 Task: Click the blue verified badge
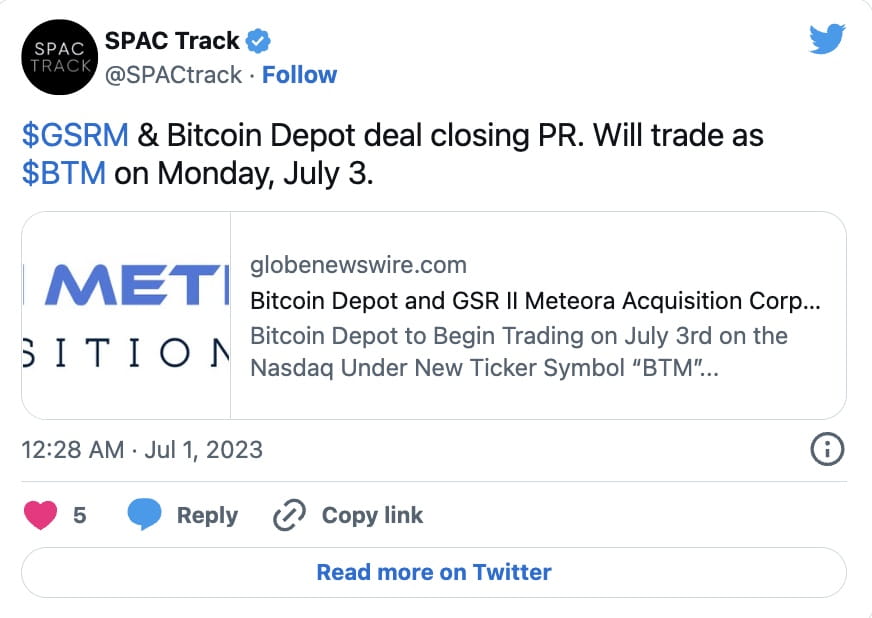pos(259,42)
